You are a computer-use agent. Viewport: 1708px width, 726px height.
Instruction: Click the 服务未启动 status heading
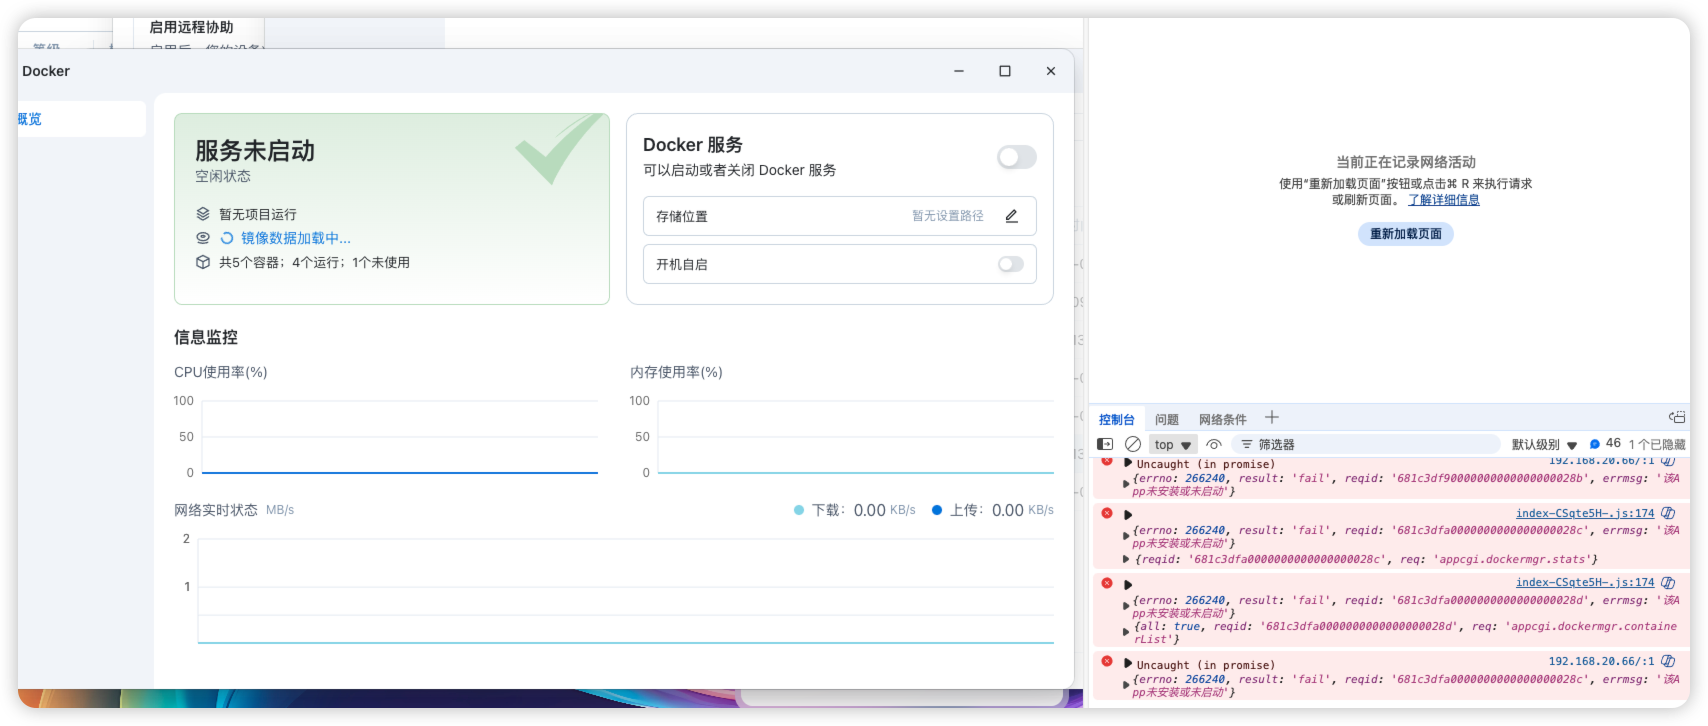tap(255, 151)
